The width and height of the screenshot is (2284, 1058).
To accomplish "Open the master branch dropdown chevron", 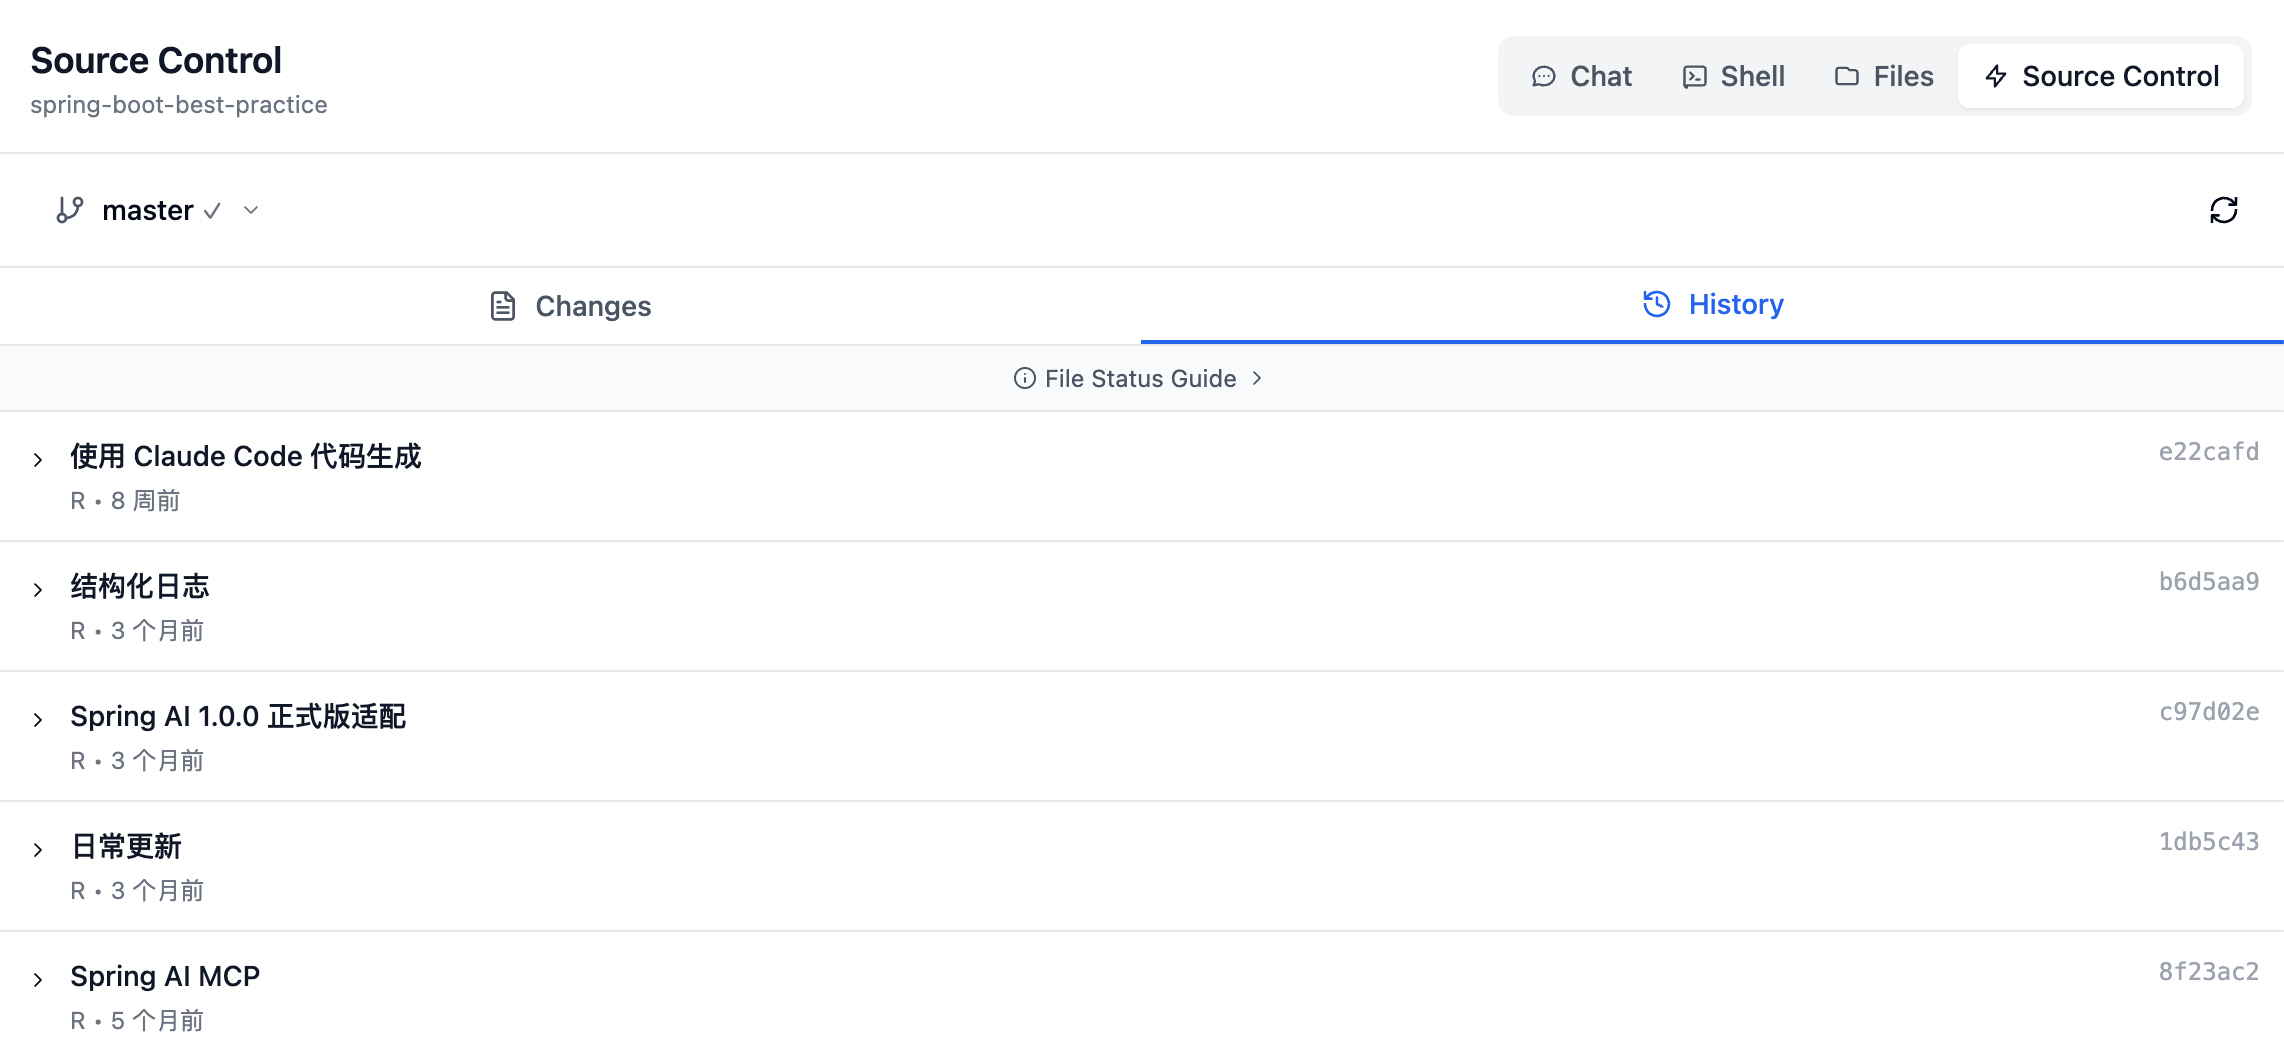I will (251, 210).
